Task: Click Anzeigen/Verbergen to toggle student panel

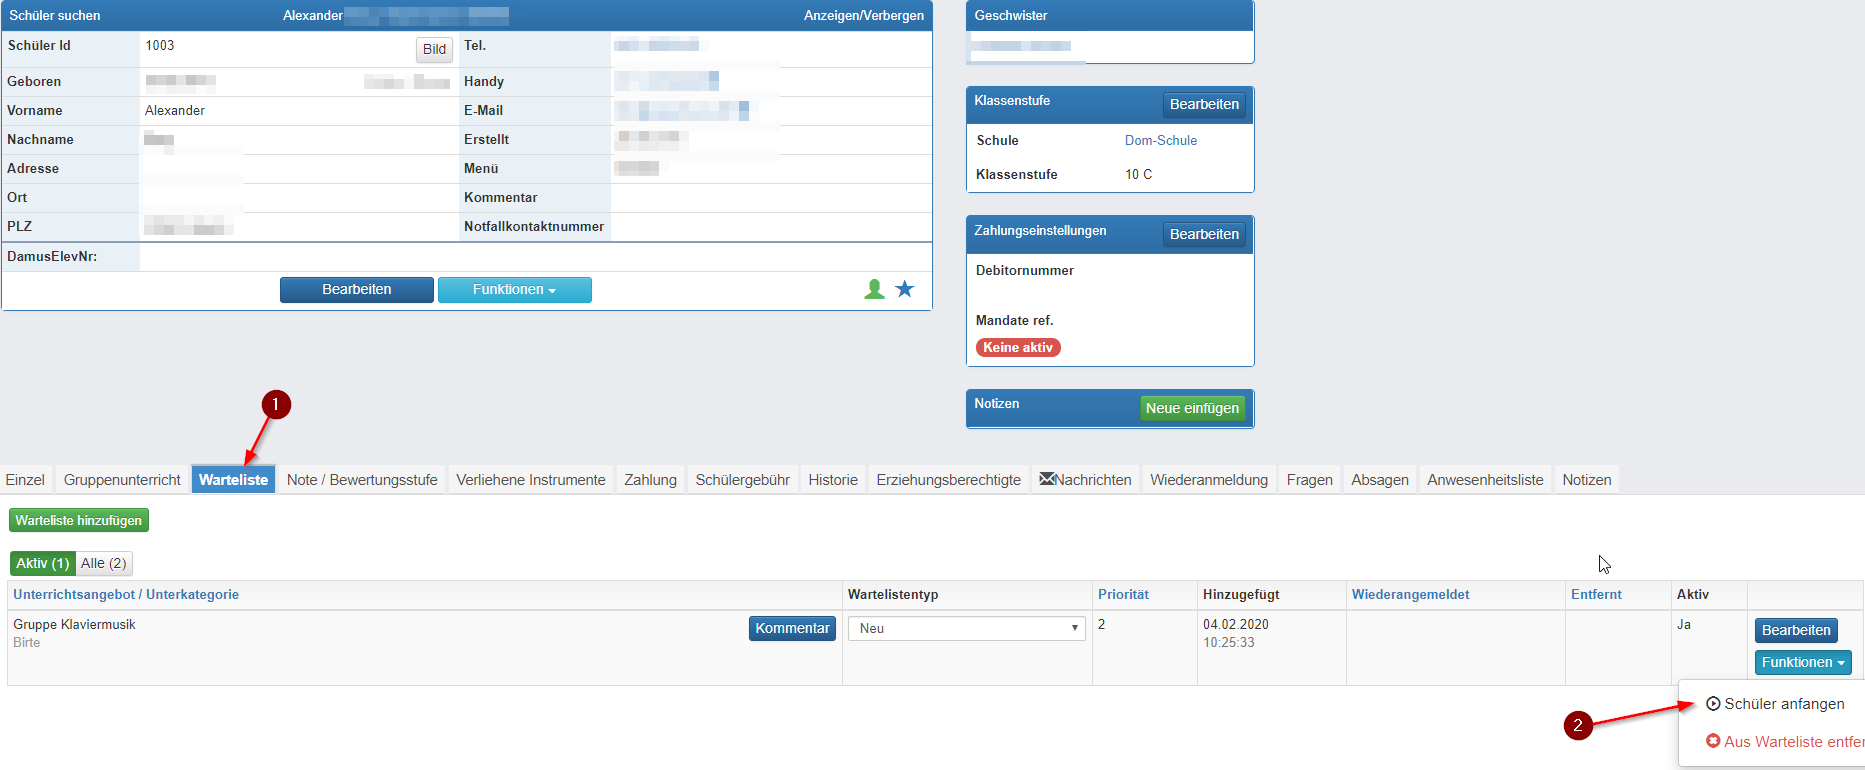Action: coord(864,16)
